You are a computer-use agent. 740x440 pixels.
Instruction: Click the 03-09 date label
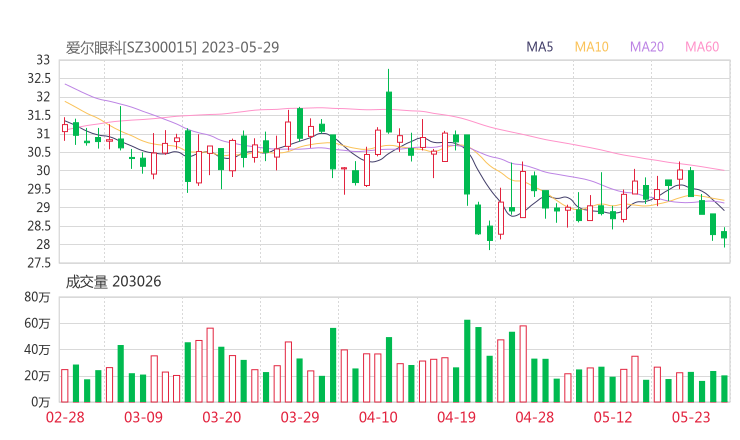(143, 417)
